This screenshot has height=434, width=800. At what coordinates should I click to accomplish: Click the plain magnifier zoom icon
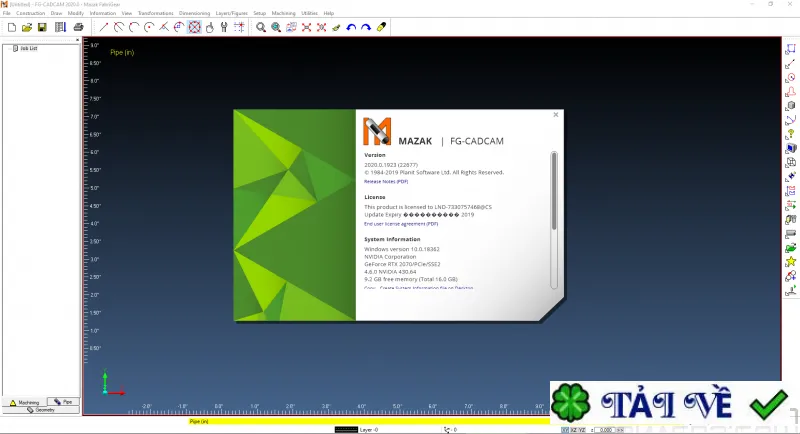(261, 28)
